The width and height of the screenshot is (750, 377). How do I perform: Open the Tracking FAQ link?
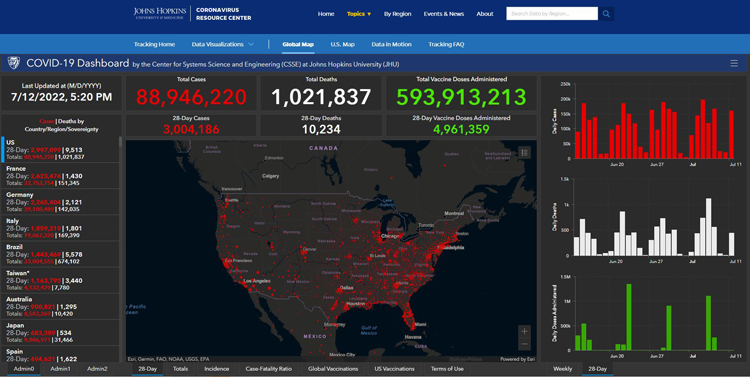point(446,44)
